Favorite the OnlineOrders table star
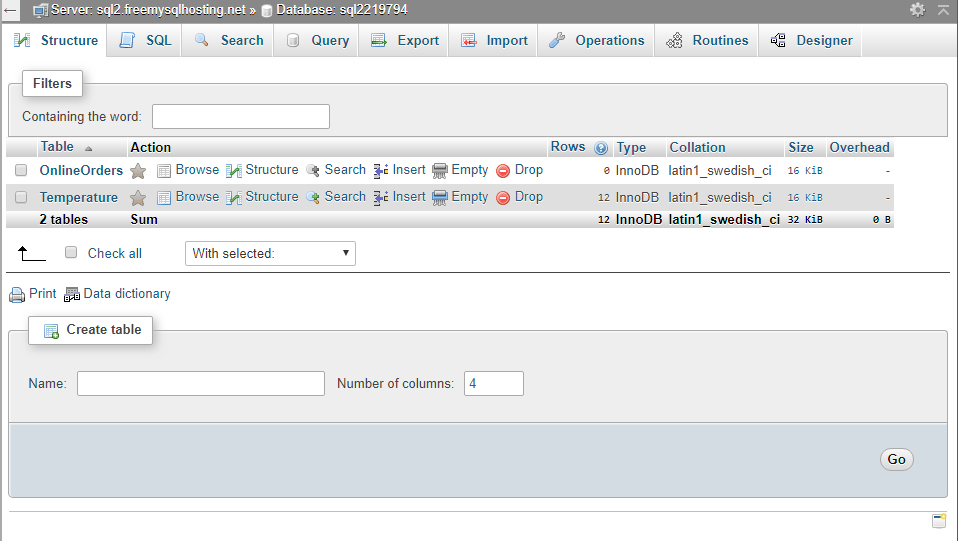Image resolution: width=958 pixels, height=541 pixels. [x=138, y=171]
